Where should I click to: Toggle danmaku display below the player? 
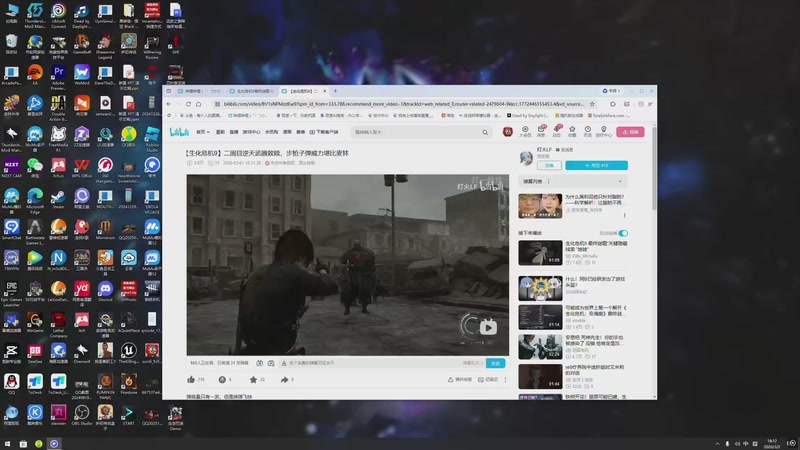(x=260, y=363)
